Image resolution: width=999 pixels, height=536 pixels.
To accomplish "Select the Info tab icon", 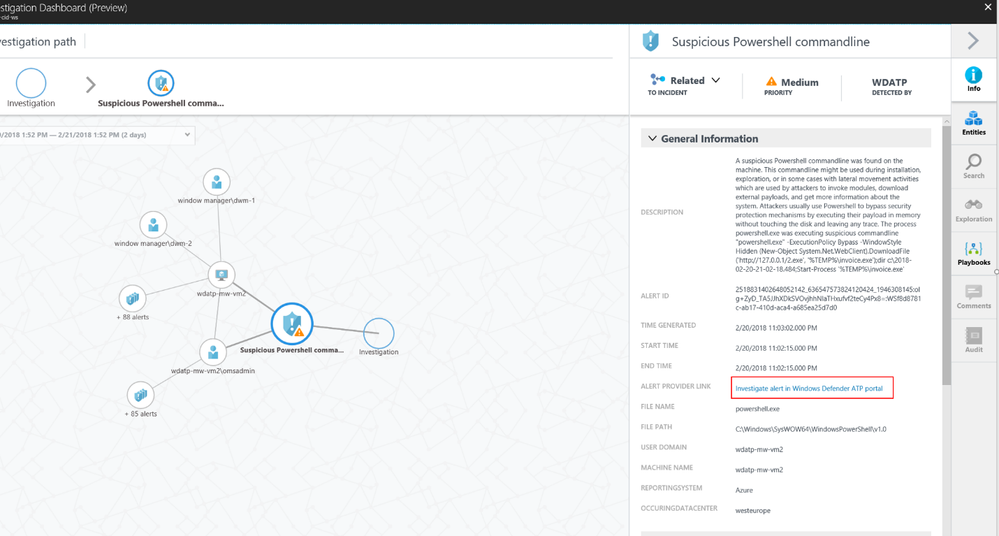I will 973,79.
